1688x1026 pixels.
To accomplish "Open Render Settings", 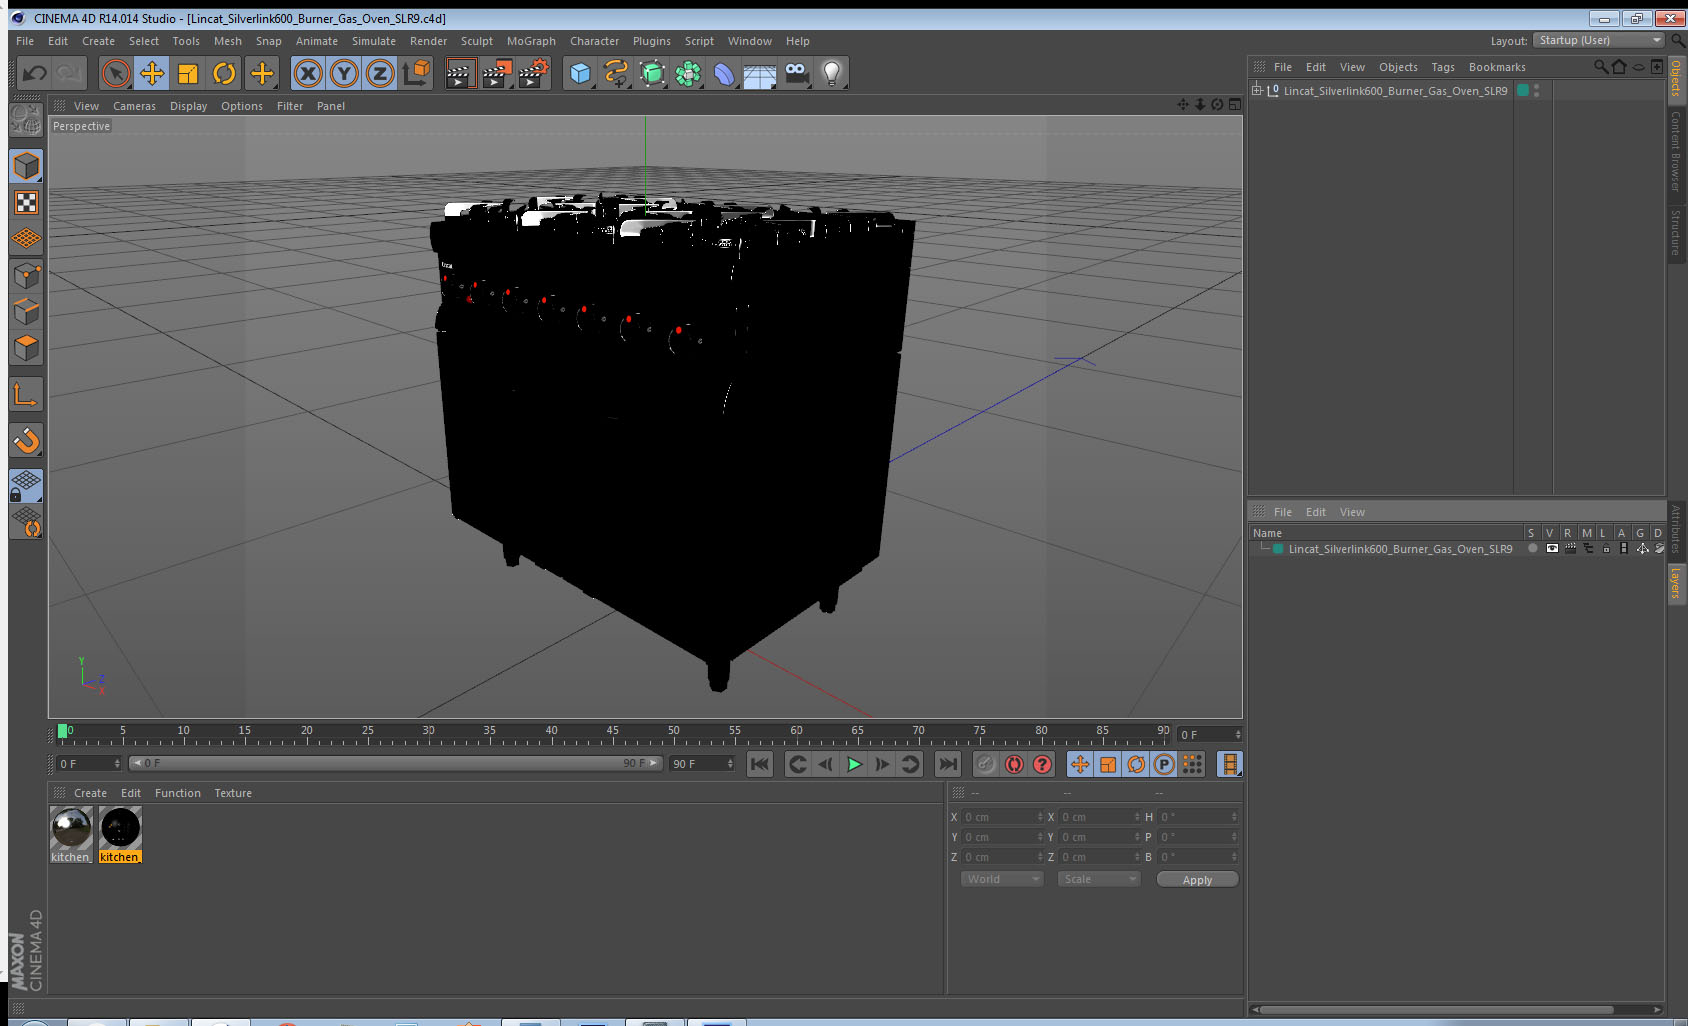I will click(534, 73).
